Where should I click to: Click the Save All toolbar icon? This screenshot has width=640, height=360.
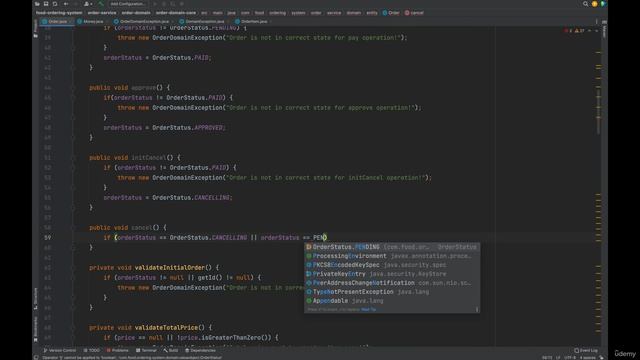(46, 4)
